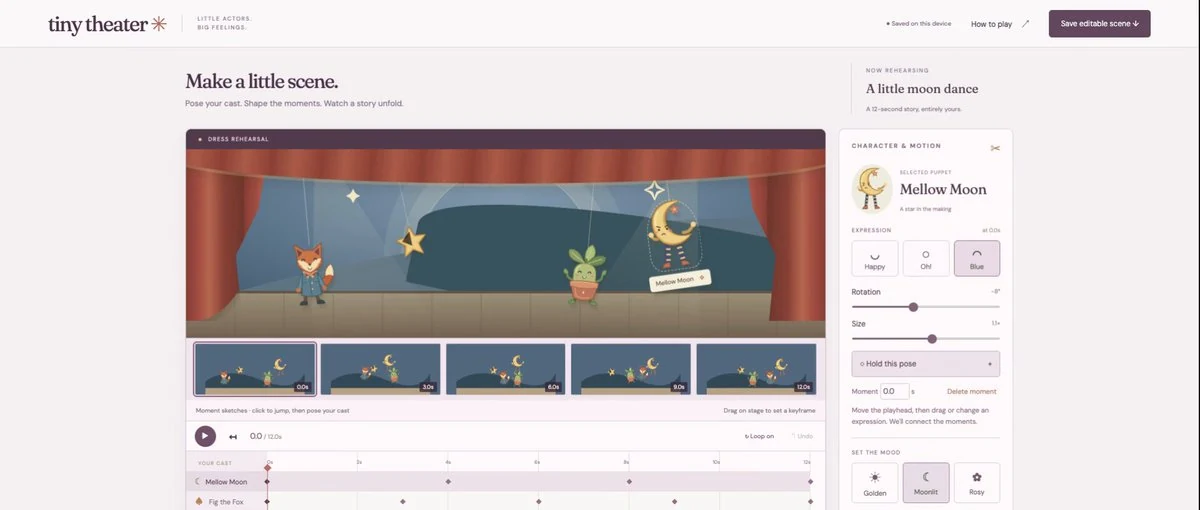Click the arrow icon beside How to play
This screenshot has height=510, width=1200.
1026,23
